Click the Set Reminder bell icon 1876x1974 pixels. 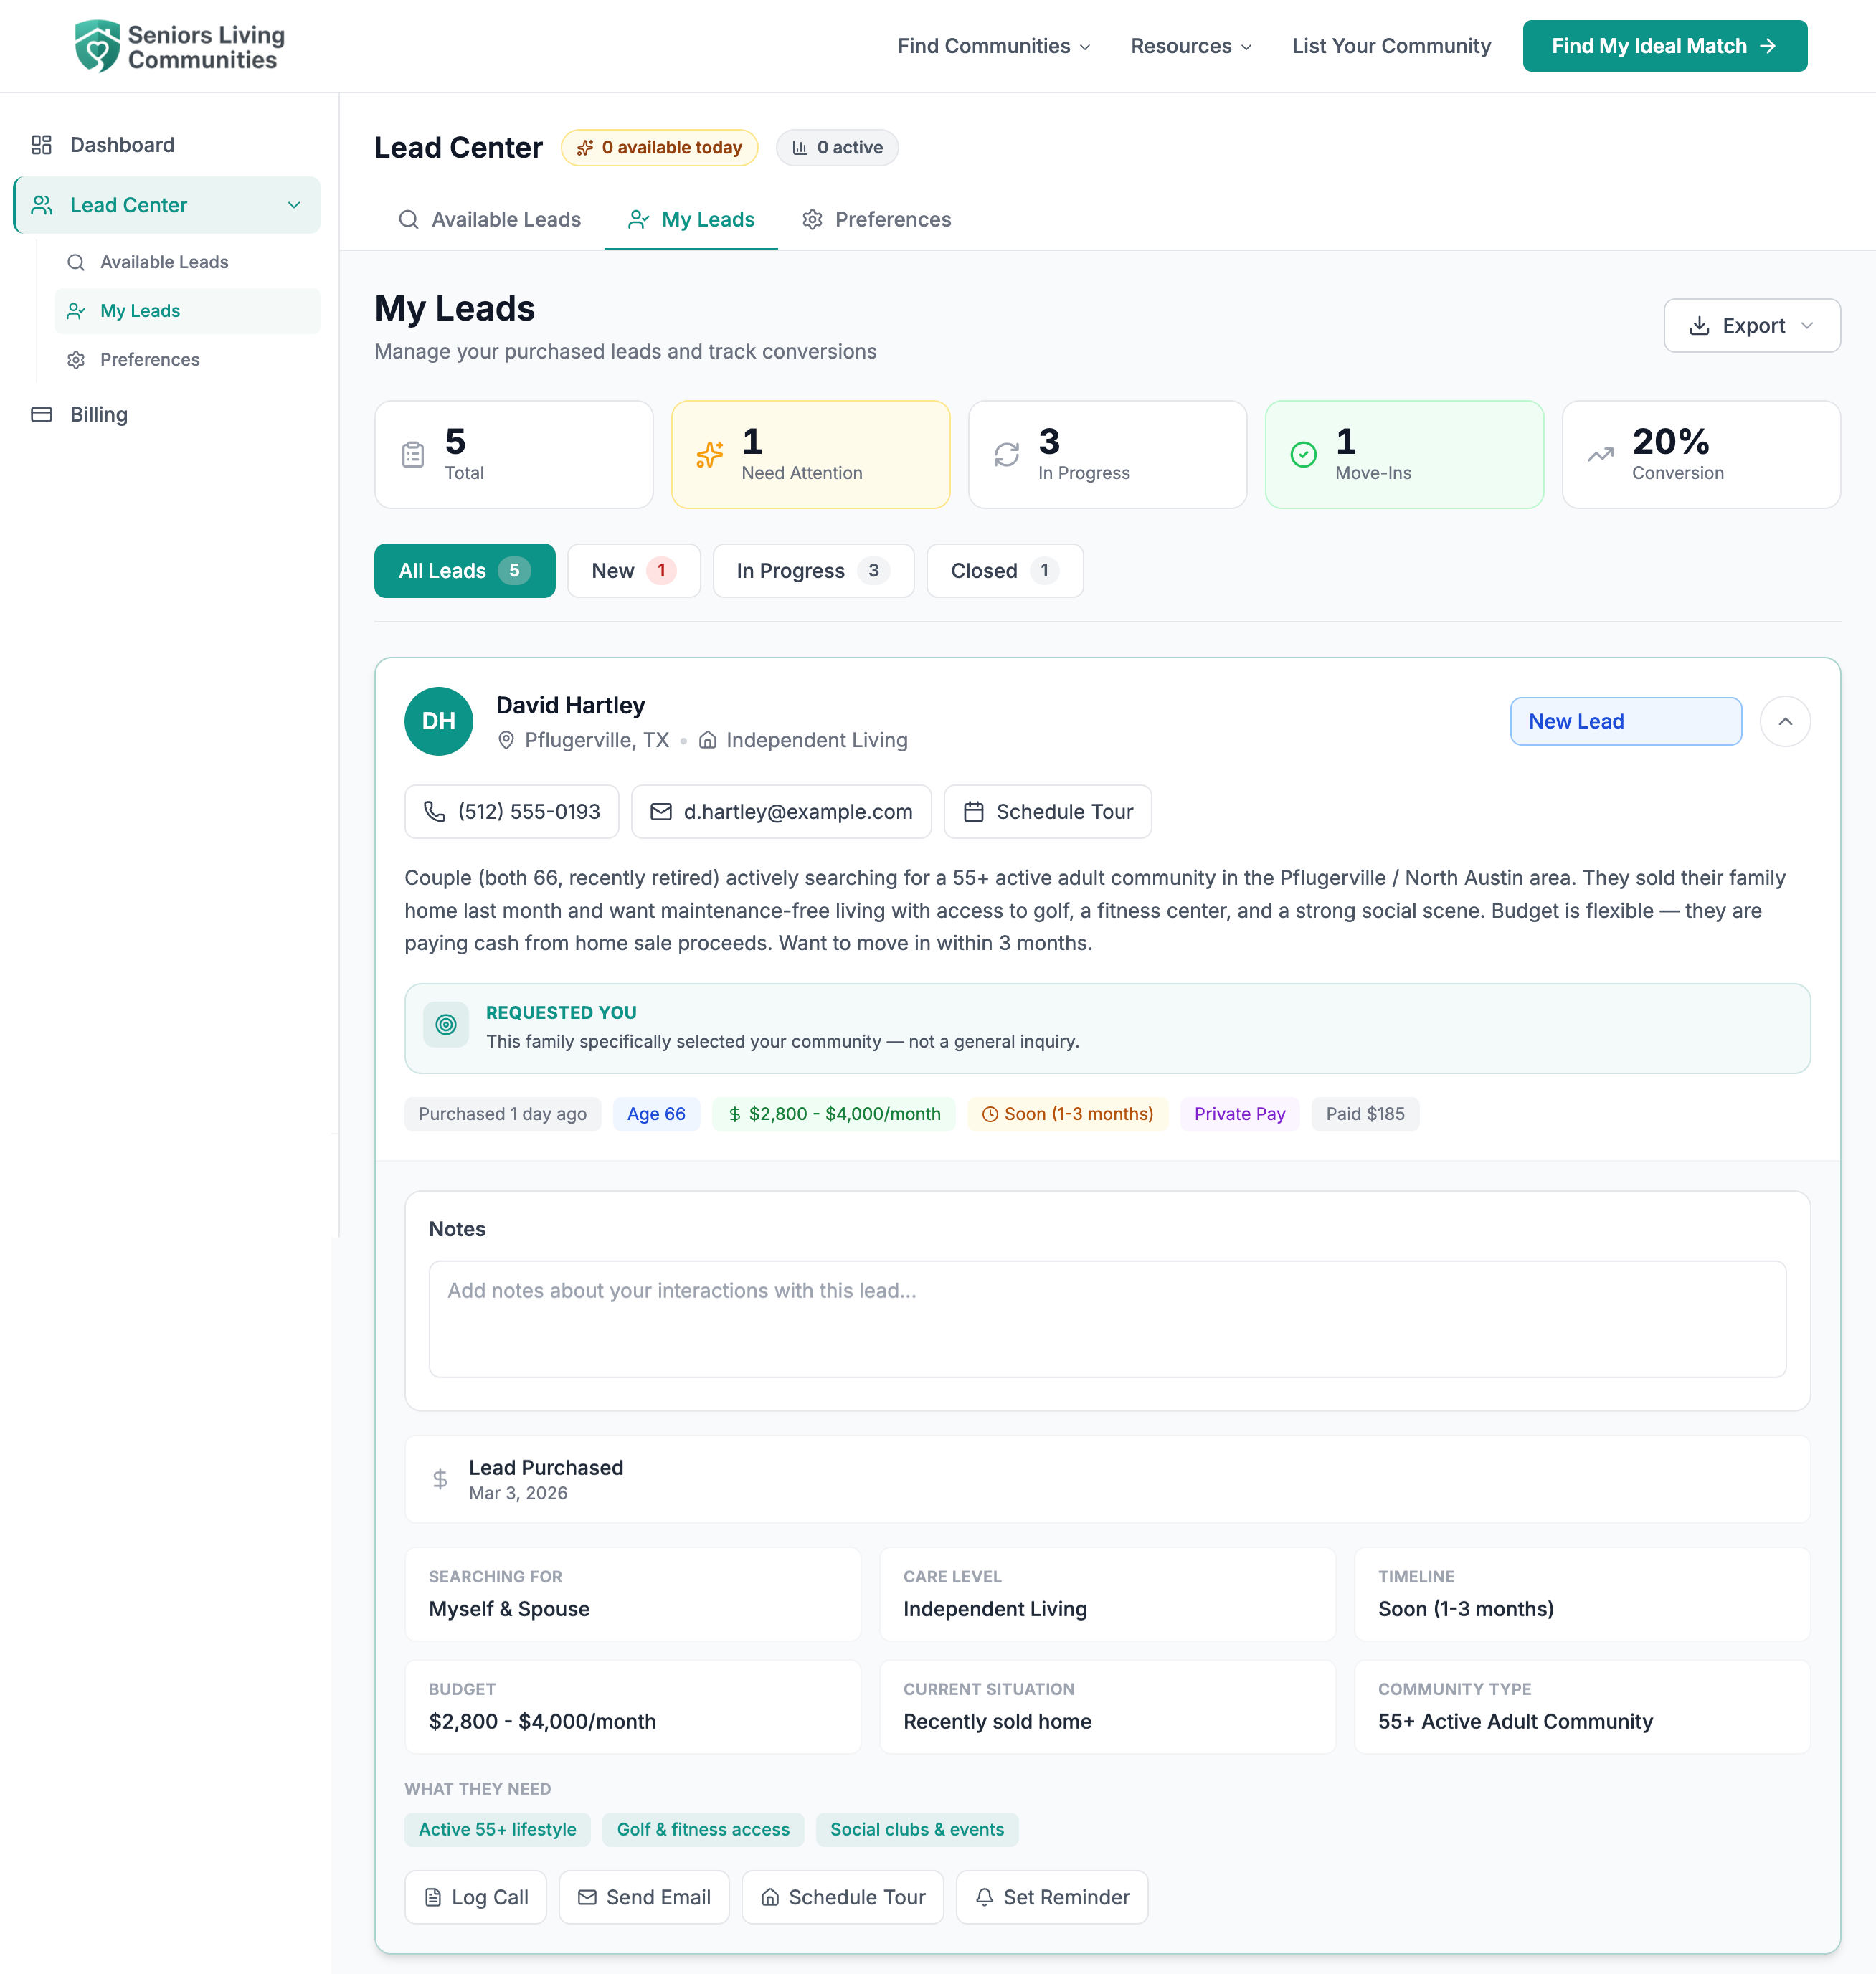(985, 1896)
